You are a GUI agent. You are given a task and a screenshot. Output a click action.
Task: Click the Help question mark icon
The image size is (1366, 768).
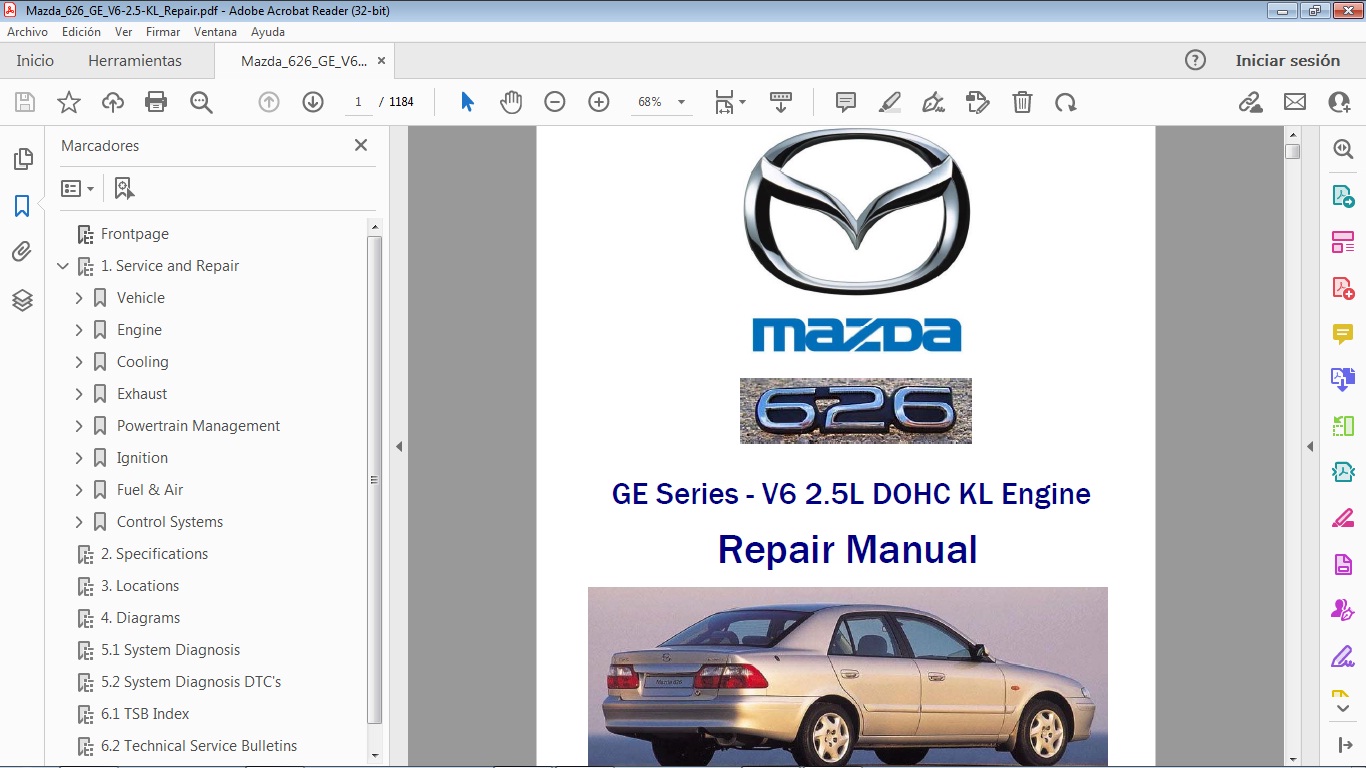pyautogui.click(x=1195, y=60)
